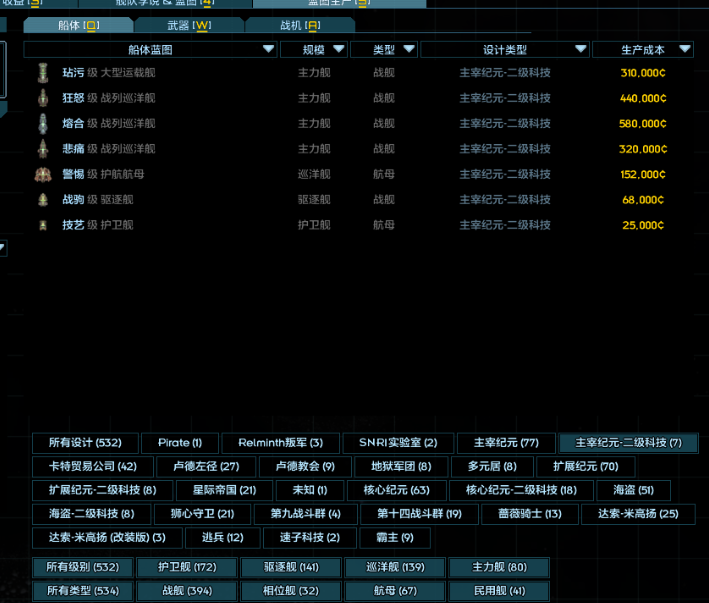Image resolution: width=709 pixels, height=603 pixels.
Task: Click the 580,000 cost value
Action: (x=643, y=123)
